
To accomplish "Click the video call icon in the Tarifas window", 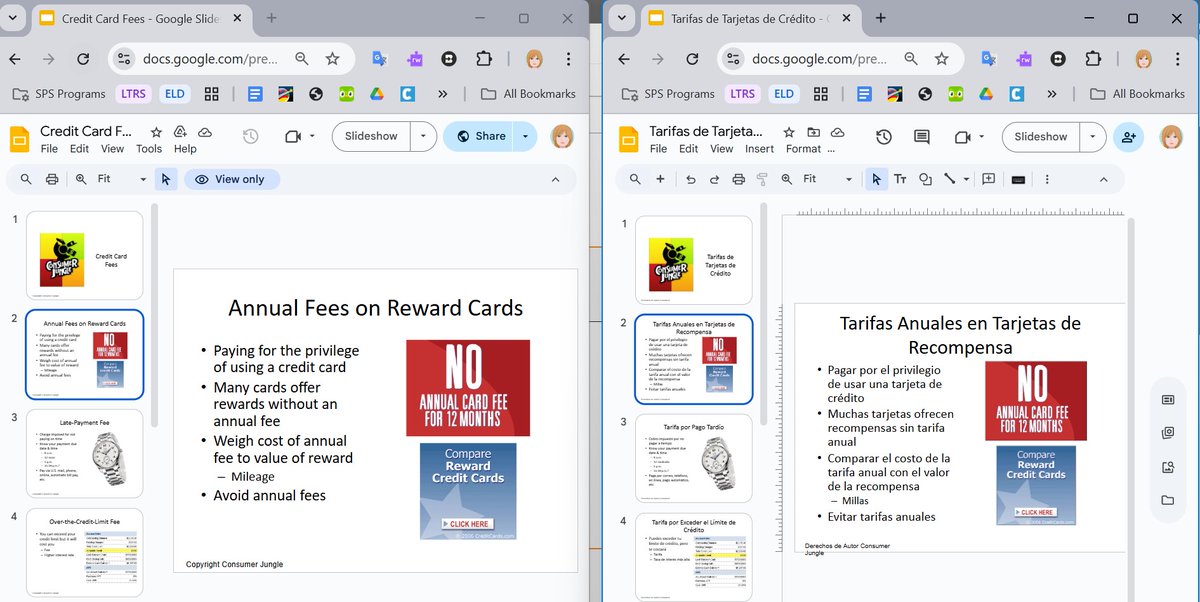I will pos(963,137).
